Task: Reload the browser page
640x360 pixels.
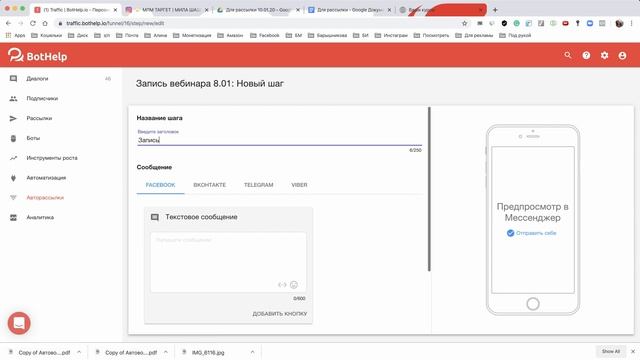Action: [x=33, y=23]
